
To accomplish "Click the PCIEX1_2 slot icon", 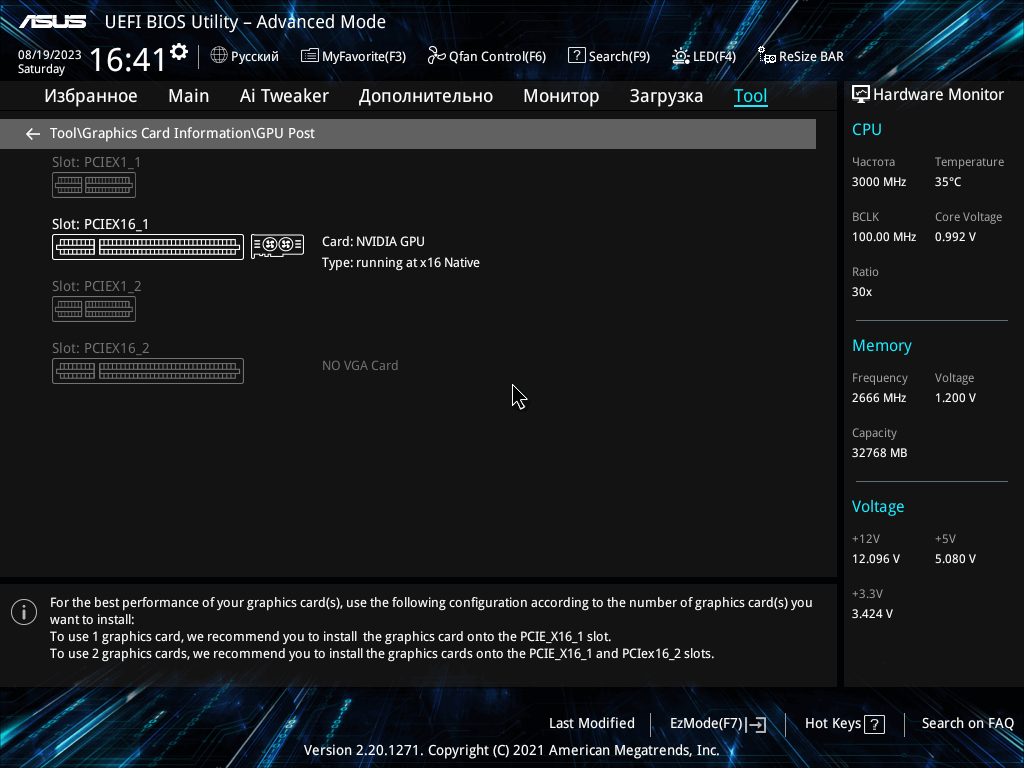I will [94, 309].
